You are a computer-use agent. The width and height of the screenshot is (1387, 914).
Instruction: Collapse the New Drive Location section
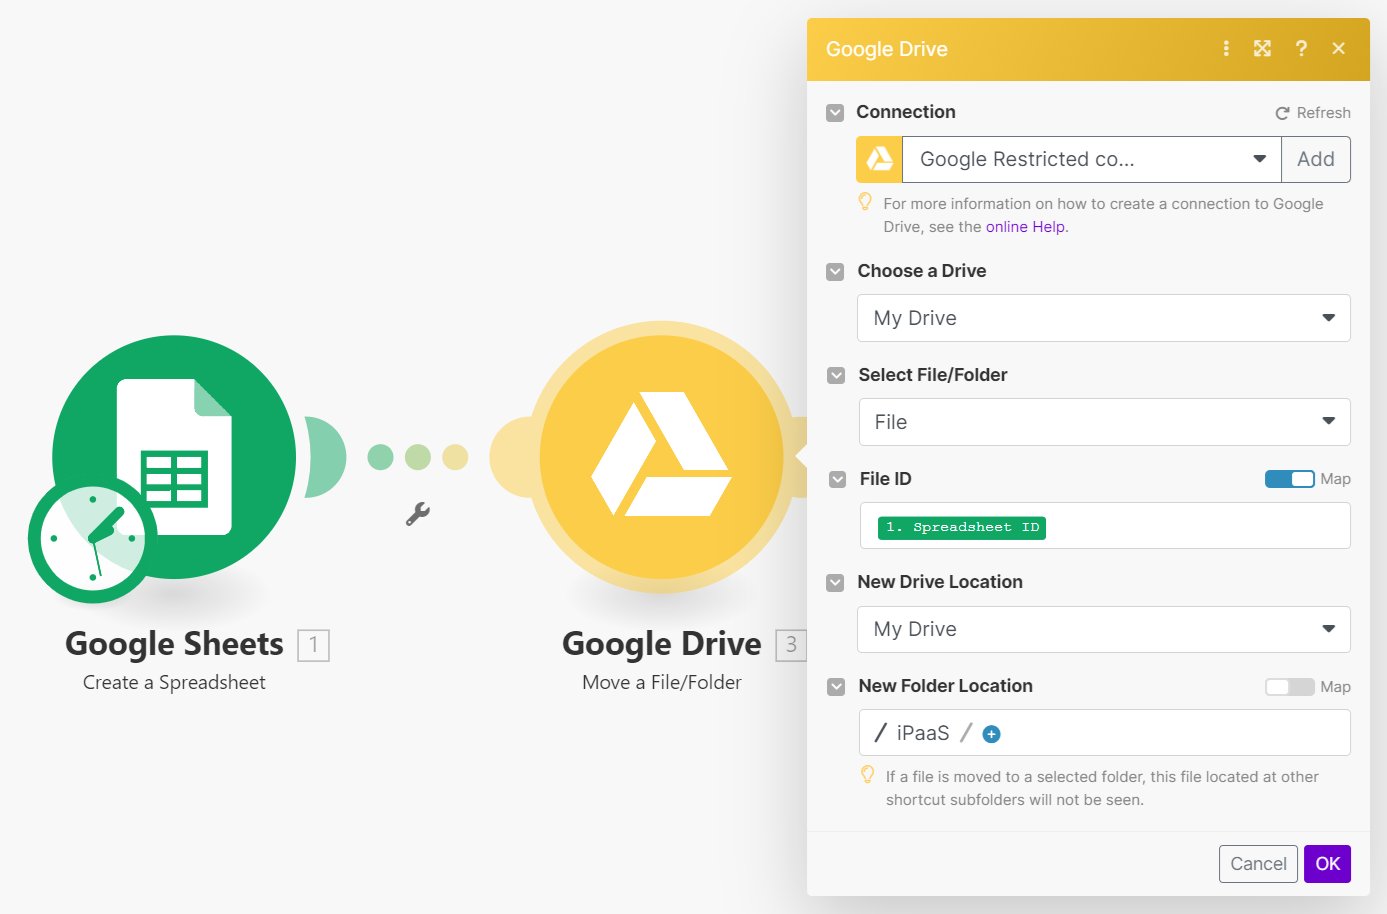(x=835, y=583)
